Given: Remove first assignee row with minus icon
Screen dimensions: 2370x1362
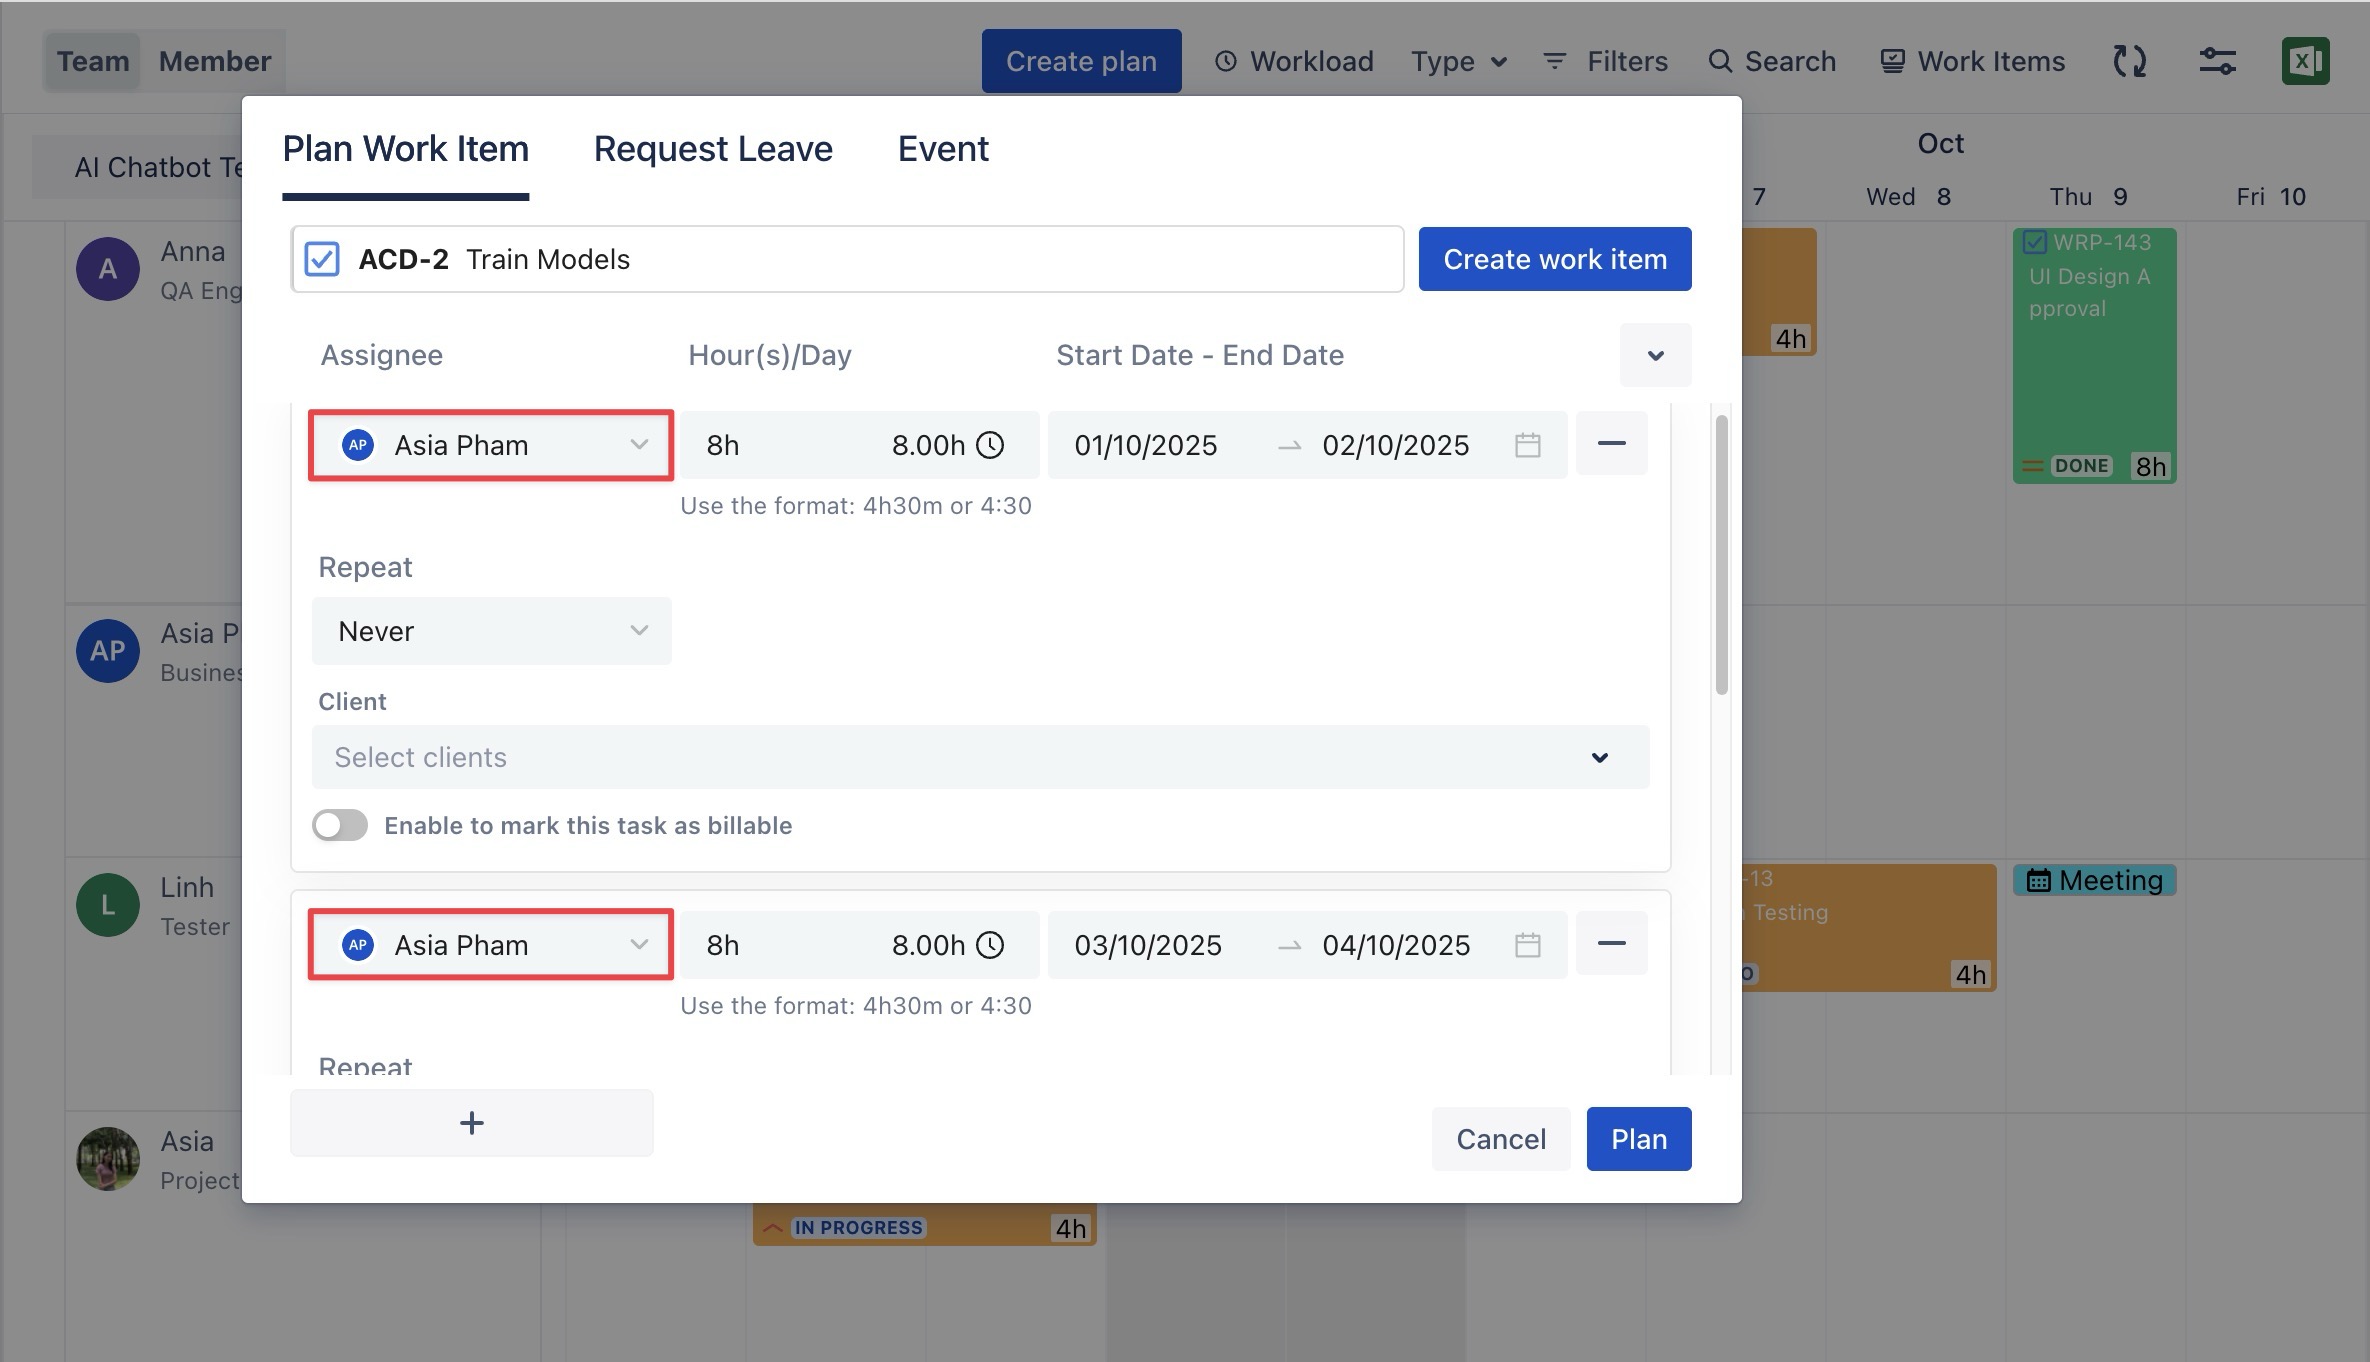Looking at the screenshot, I should 1611,443.
